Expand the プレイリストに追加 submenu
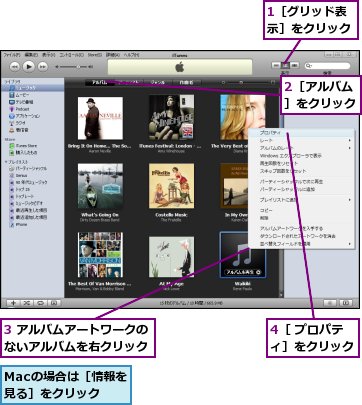This screenshot has height=405, width=362. 302,200
